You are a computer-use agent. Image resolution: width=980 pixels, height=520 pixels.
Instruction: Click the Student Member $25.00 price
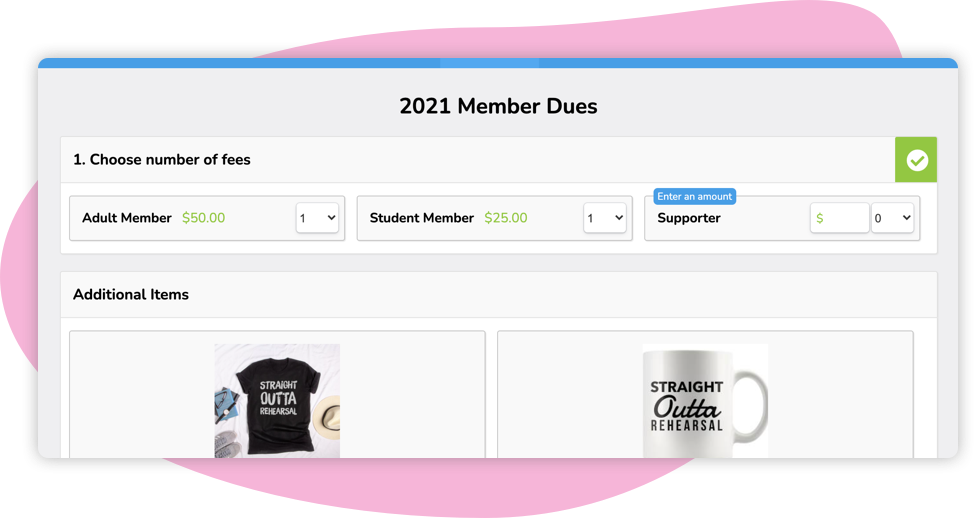[506, 218]
